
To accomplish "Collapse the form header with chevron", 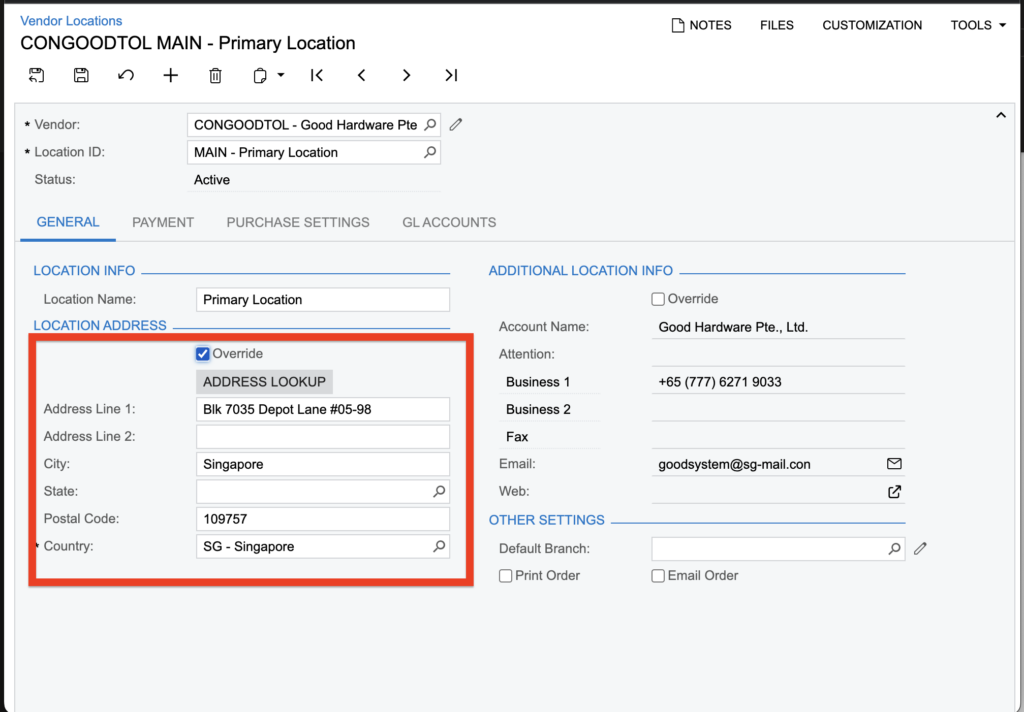I will click(x=1000, y=116).
